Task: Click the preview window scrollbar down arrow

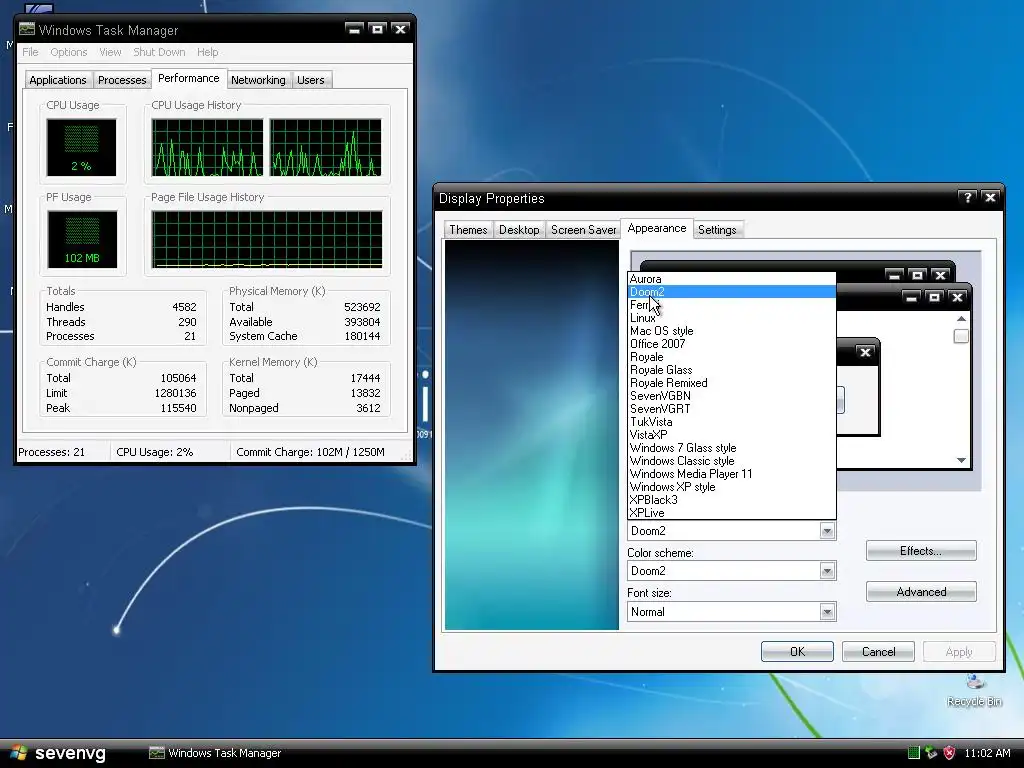Action: click(x=961, y=460)
